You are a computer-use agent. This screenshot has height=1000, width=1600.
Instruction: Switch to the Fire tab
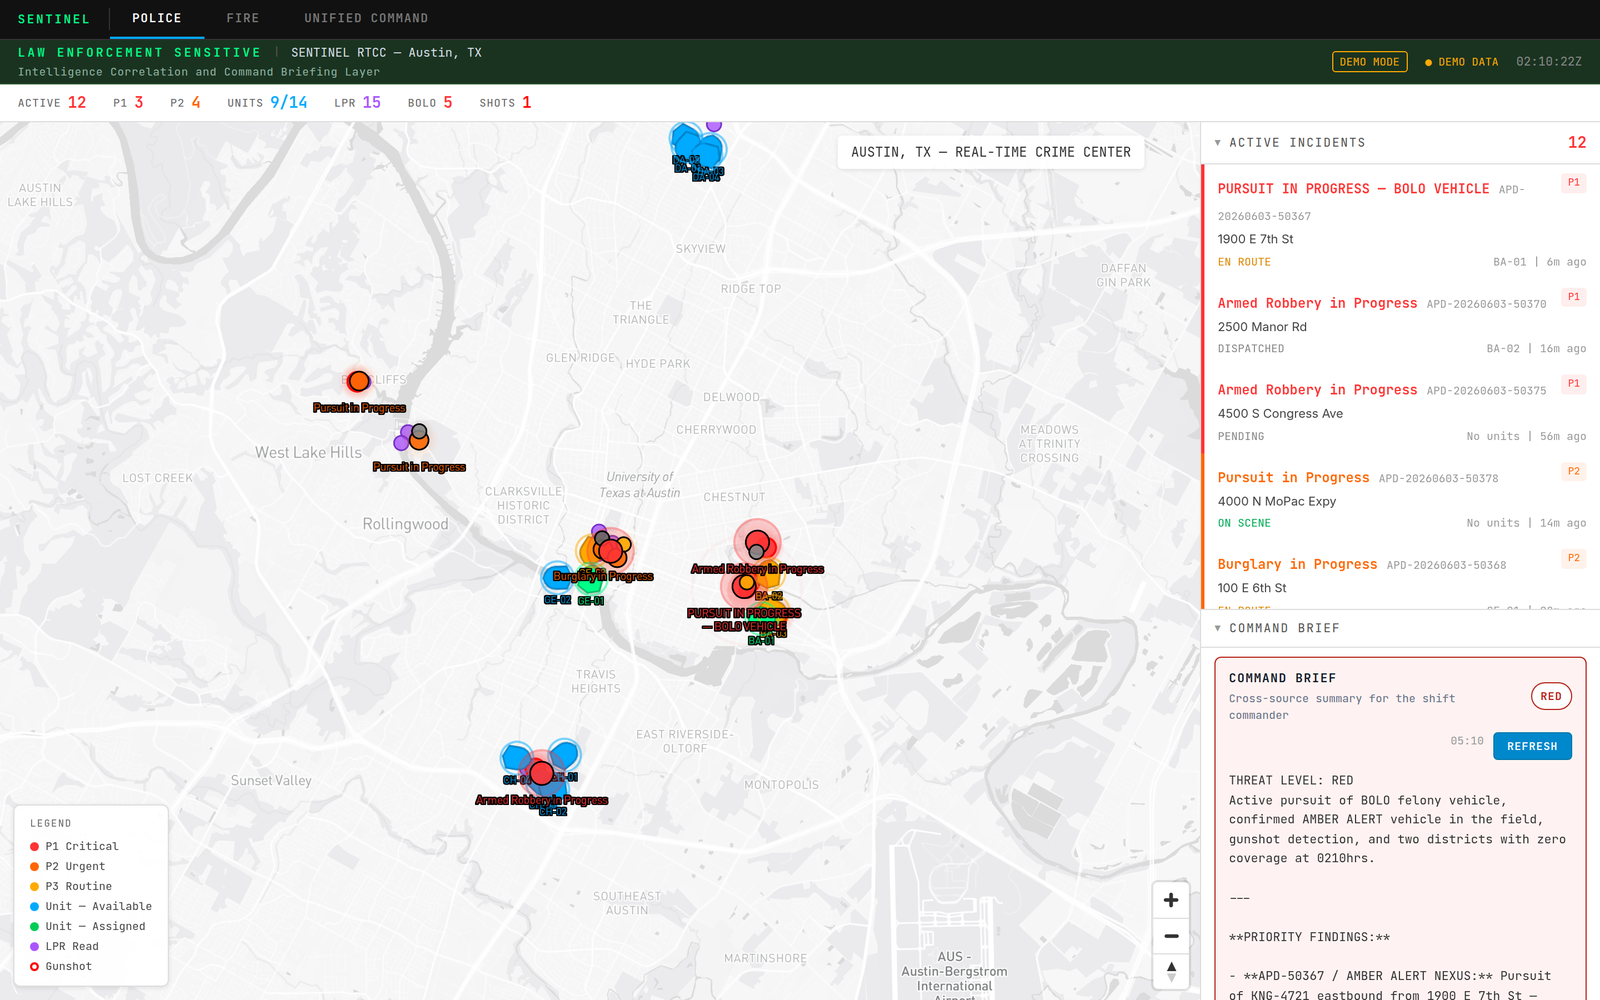(x=243, y=18)
